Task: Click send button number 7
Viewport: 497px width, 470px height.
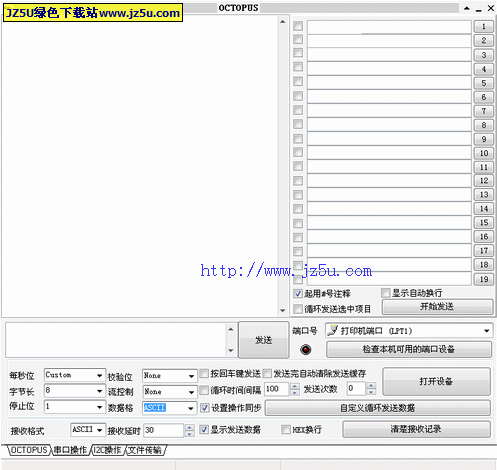Action: (484, 111)
